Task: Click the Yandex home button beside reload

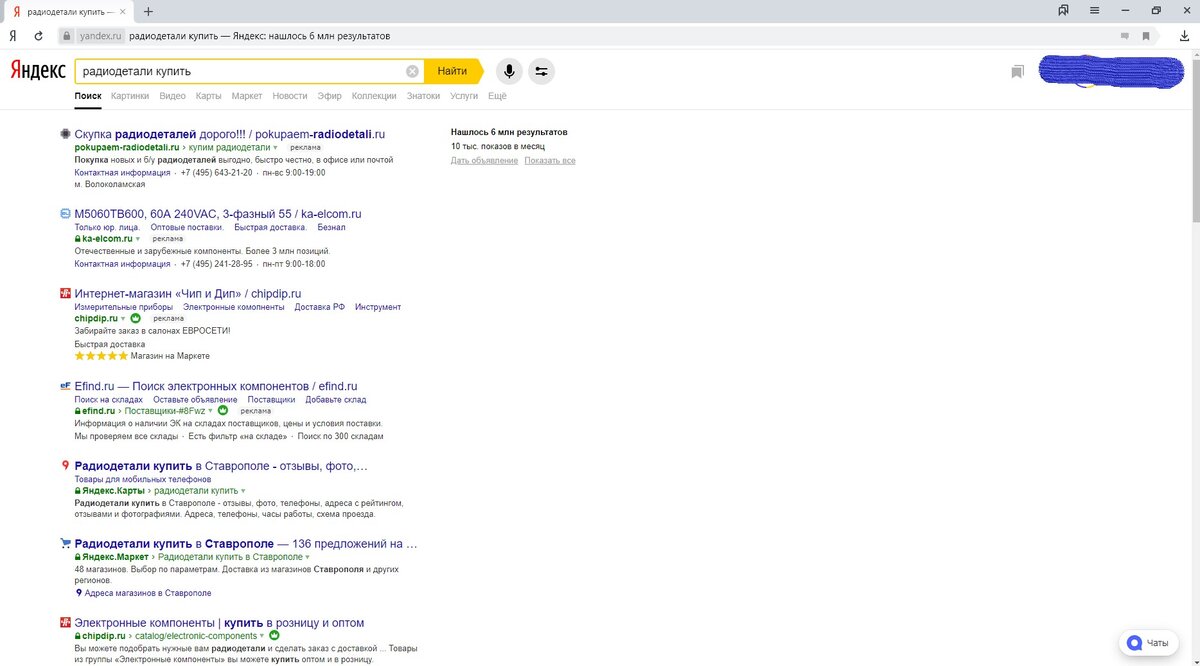Action: tap(12, 35)
